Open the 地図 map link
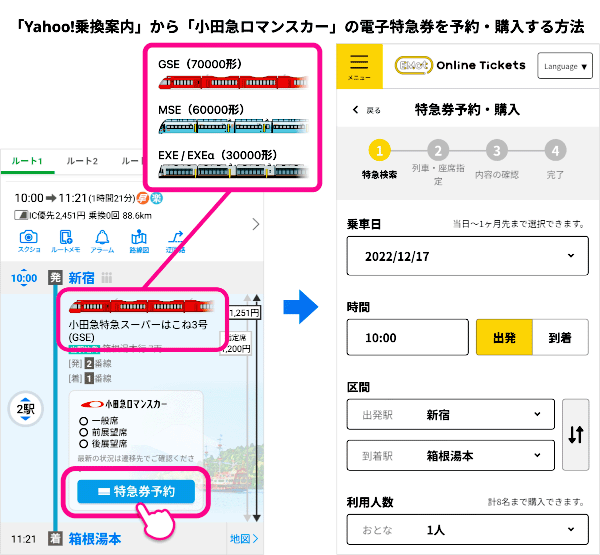This screenshot has height=555, width=600. coord(244,539)
